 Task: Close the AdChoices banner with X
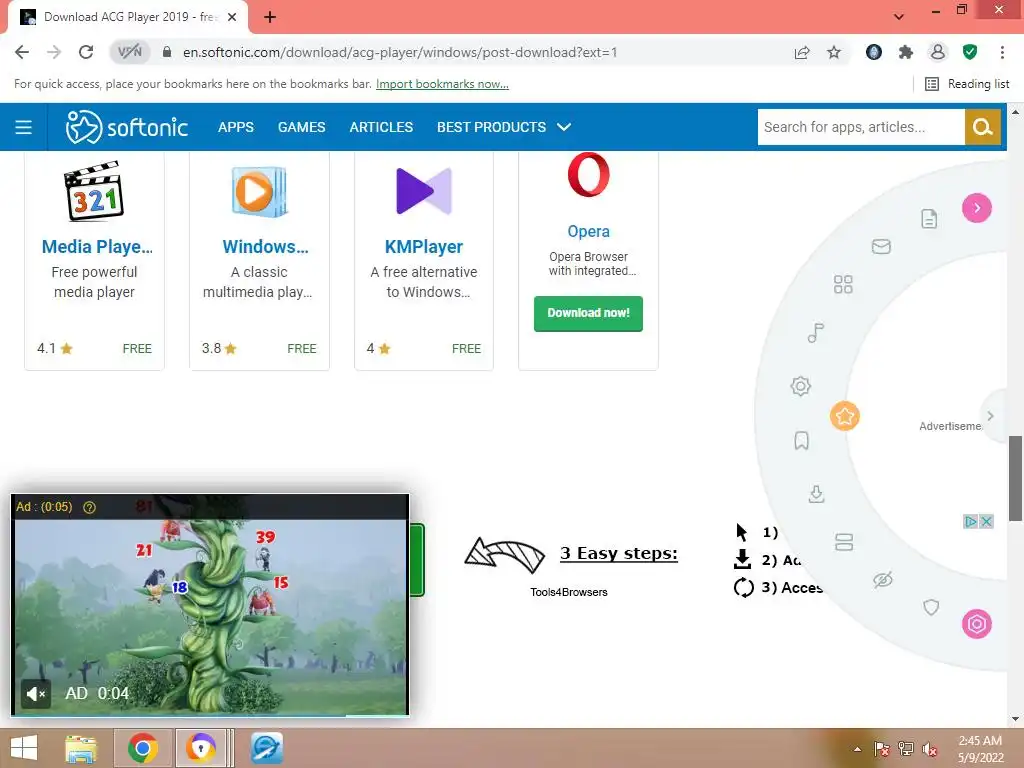[986, 521]
